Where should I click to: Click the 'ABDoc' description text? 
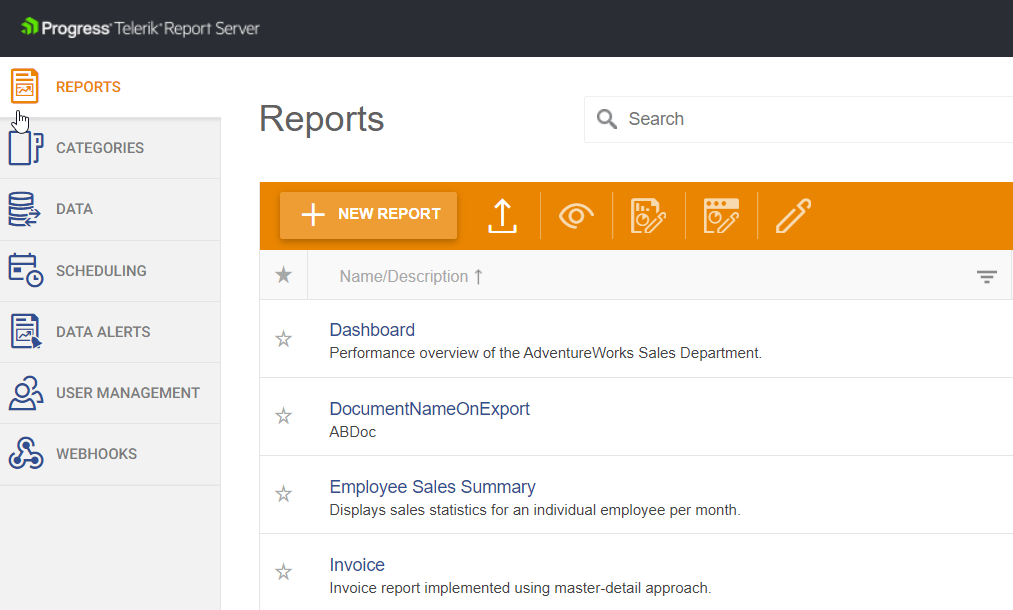[353, 432]
